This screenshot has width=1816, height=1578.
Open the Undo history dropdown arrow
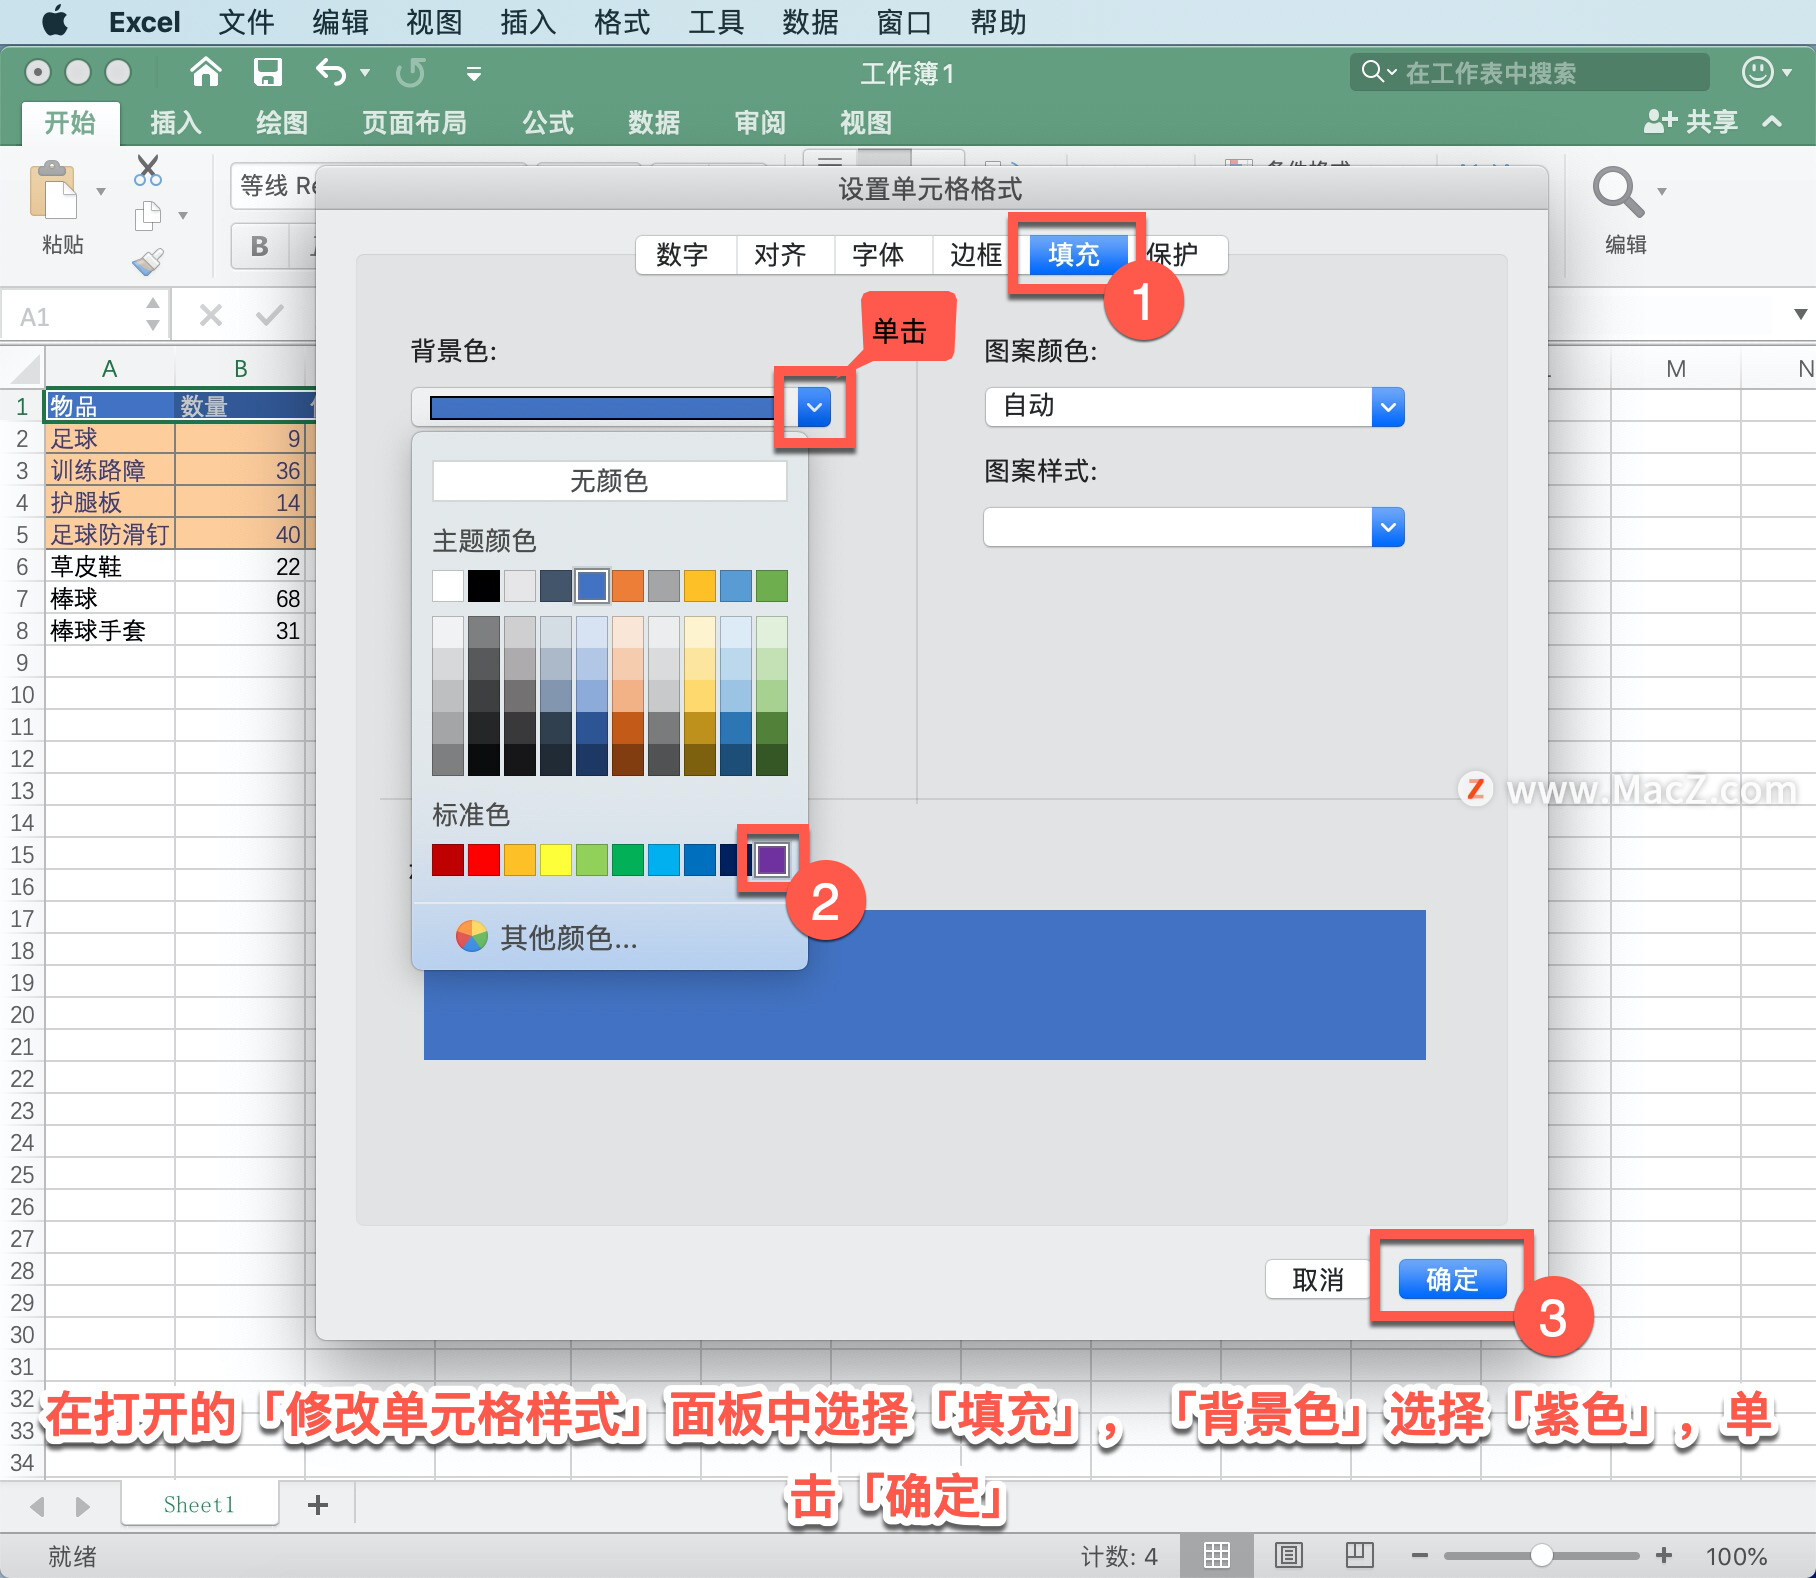[x=365, y=73]
